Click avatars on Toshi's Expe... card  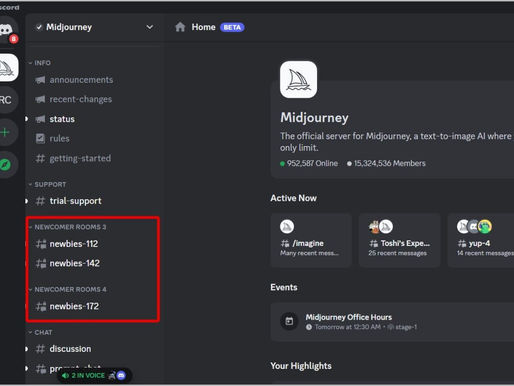coord(381,227)
